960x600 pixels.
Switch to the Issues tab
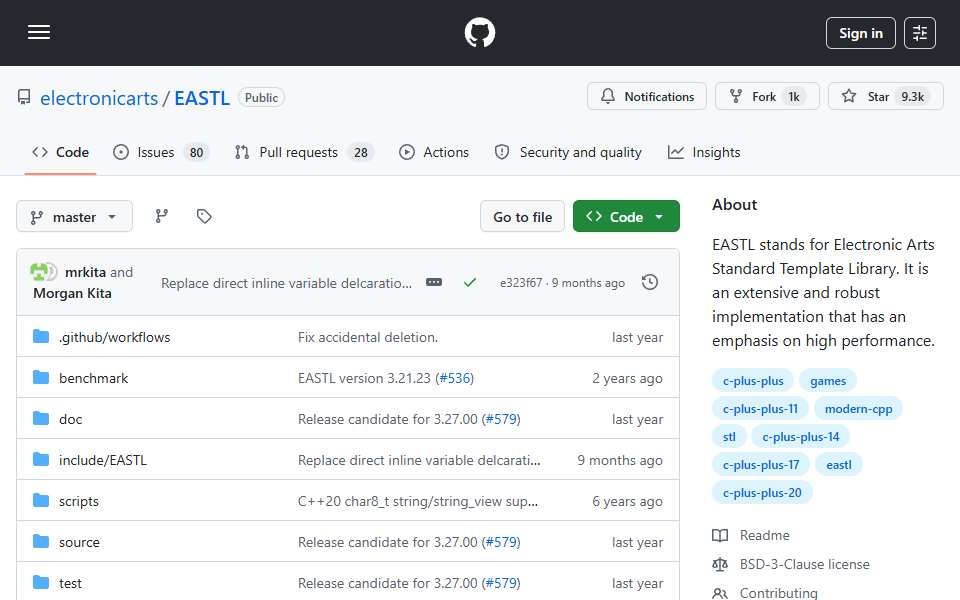tap(161, 152)
